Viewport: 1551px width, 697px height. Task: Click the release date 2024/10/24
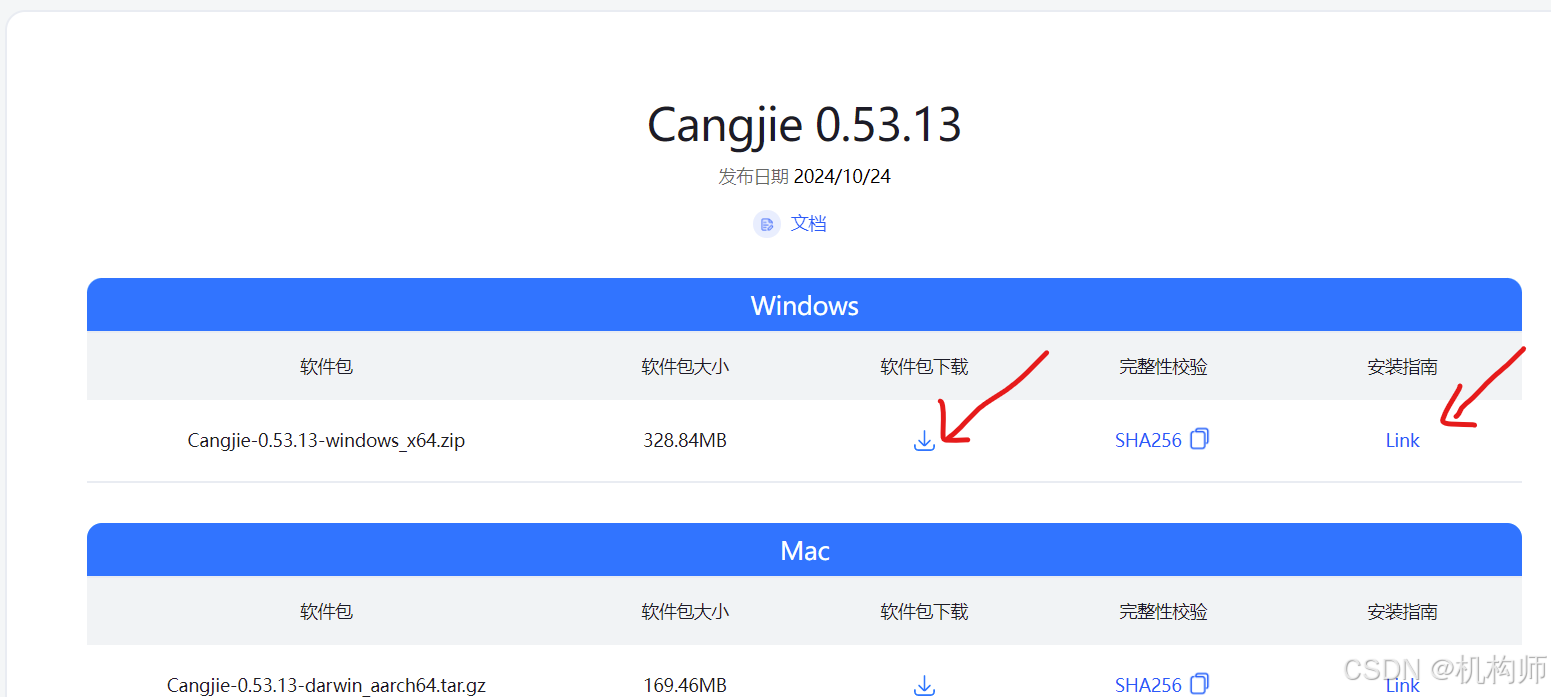842,177
